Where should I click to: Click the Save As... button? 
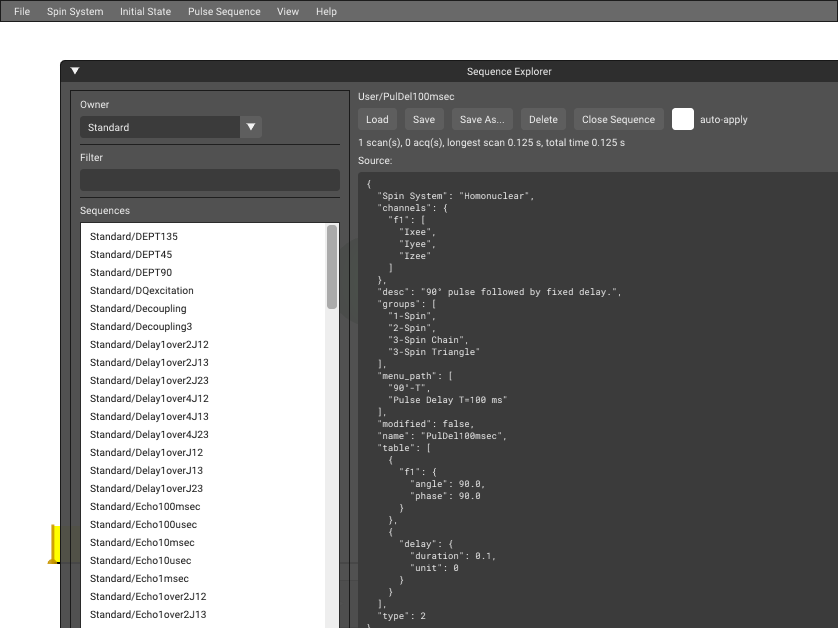pos(482,119)
